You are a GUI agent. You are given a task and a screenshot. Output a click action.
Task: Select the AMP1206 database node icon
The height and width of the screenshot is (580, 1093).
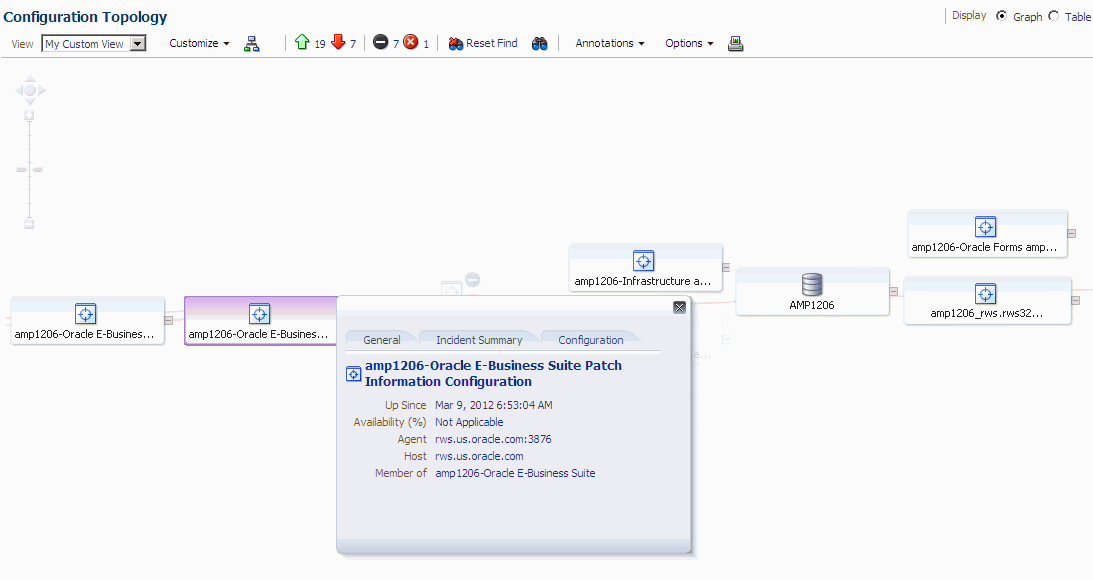[x=812, y=284]
